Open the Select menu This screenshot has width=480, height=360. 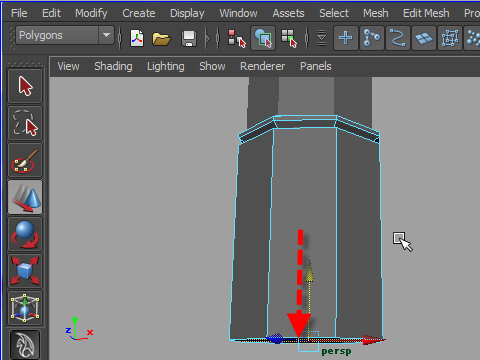point(334,13)
